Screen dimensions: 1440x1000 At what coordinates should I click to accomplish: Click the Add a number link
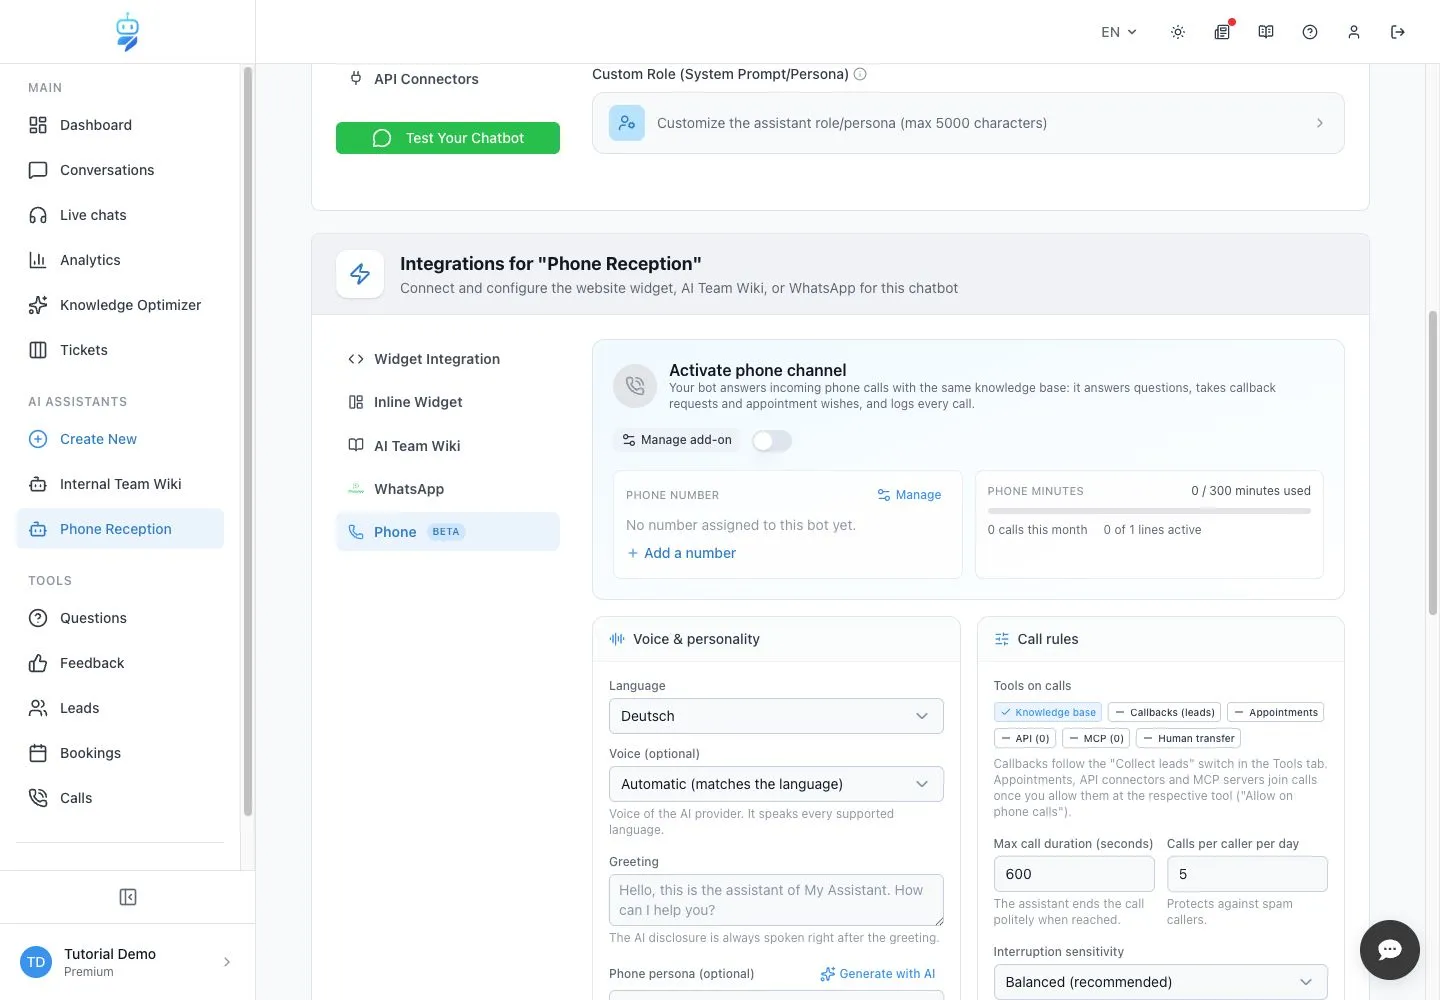(x=681, y=553)
